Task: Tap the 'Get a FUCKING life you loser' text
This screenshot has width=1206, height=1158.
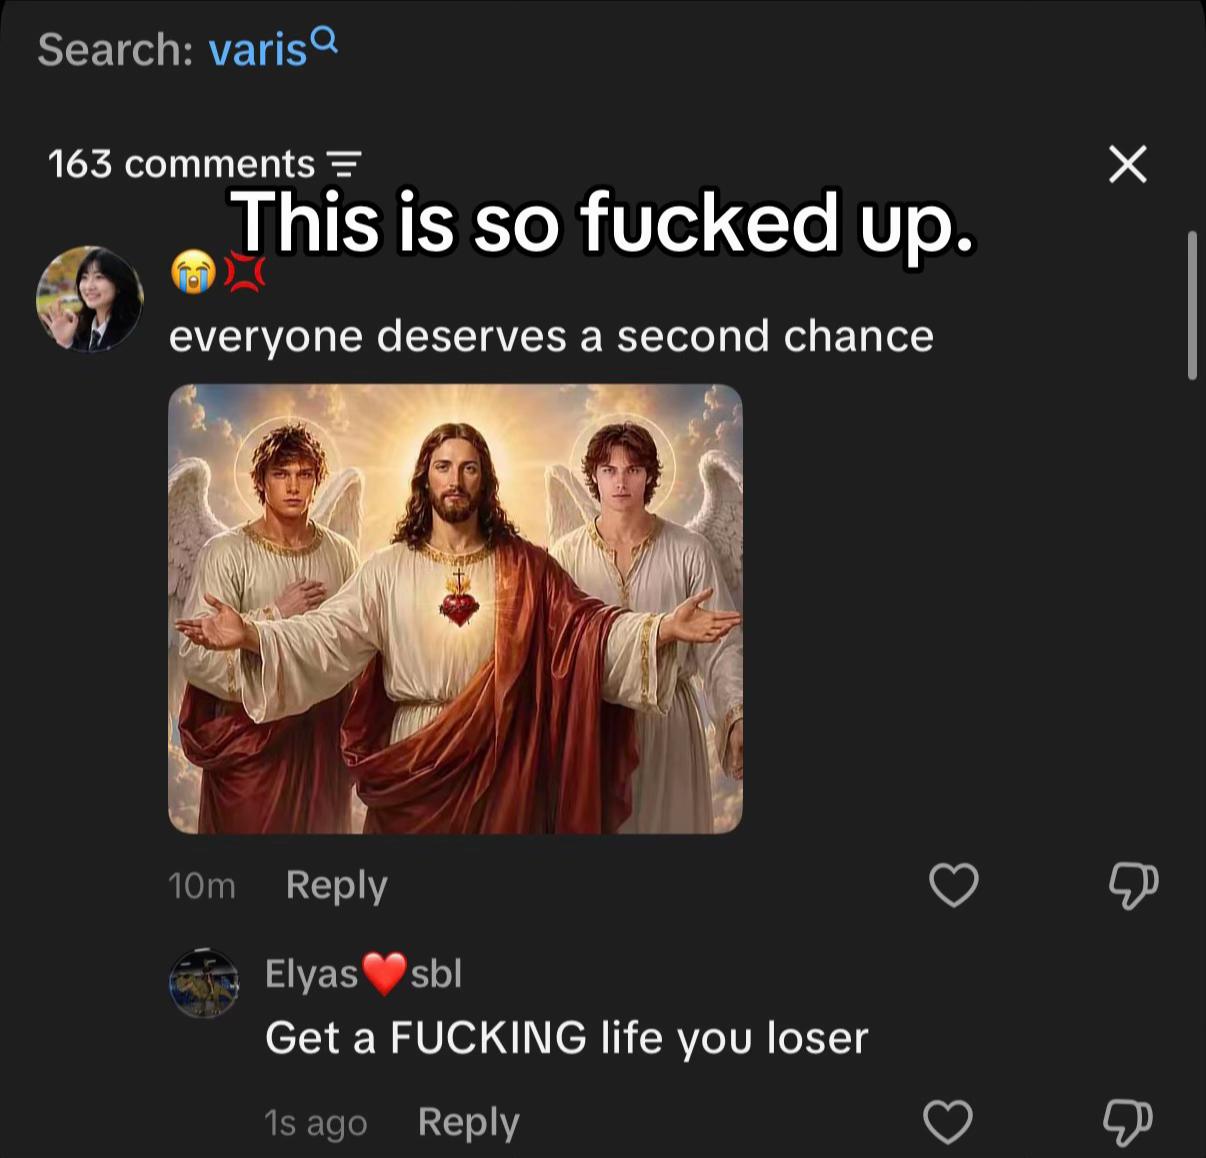Action: pos(567,1038)
